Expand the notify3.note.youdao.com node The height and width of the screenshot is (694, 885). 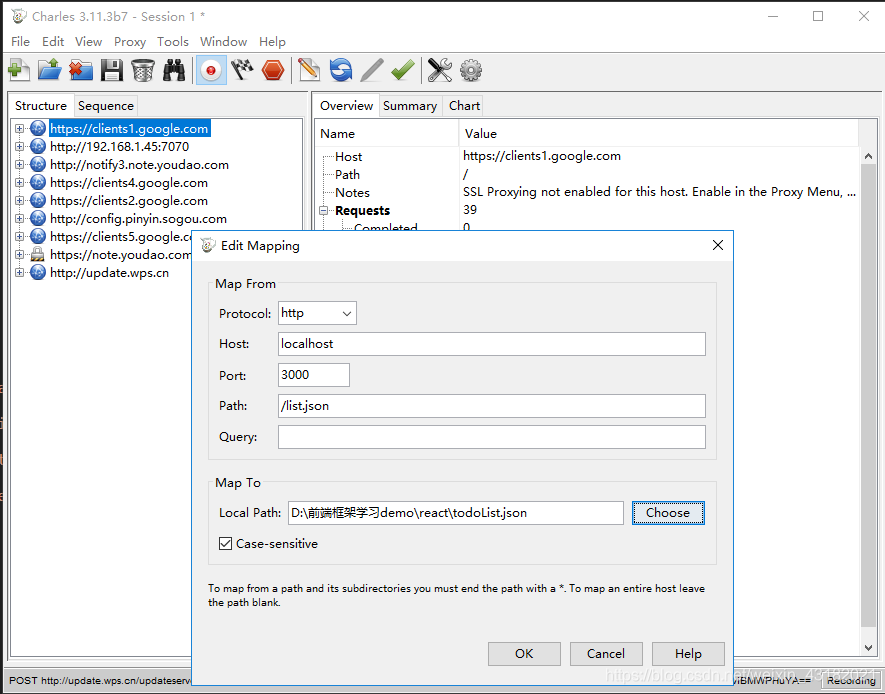(x=19, y=165)
